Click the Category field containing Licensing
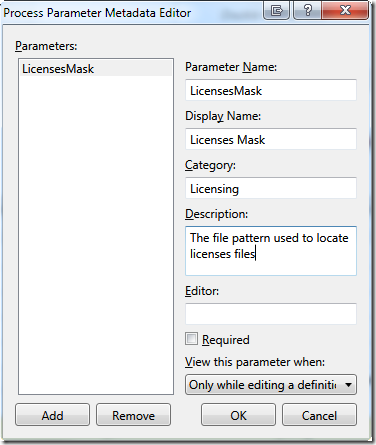The height and width of the screenshot is (445, 376). click(x=271, y=188)
